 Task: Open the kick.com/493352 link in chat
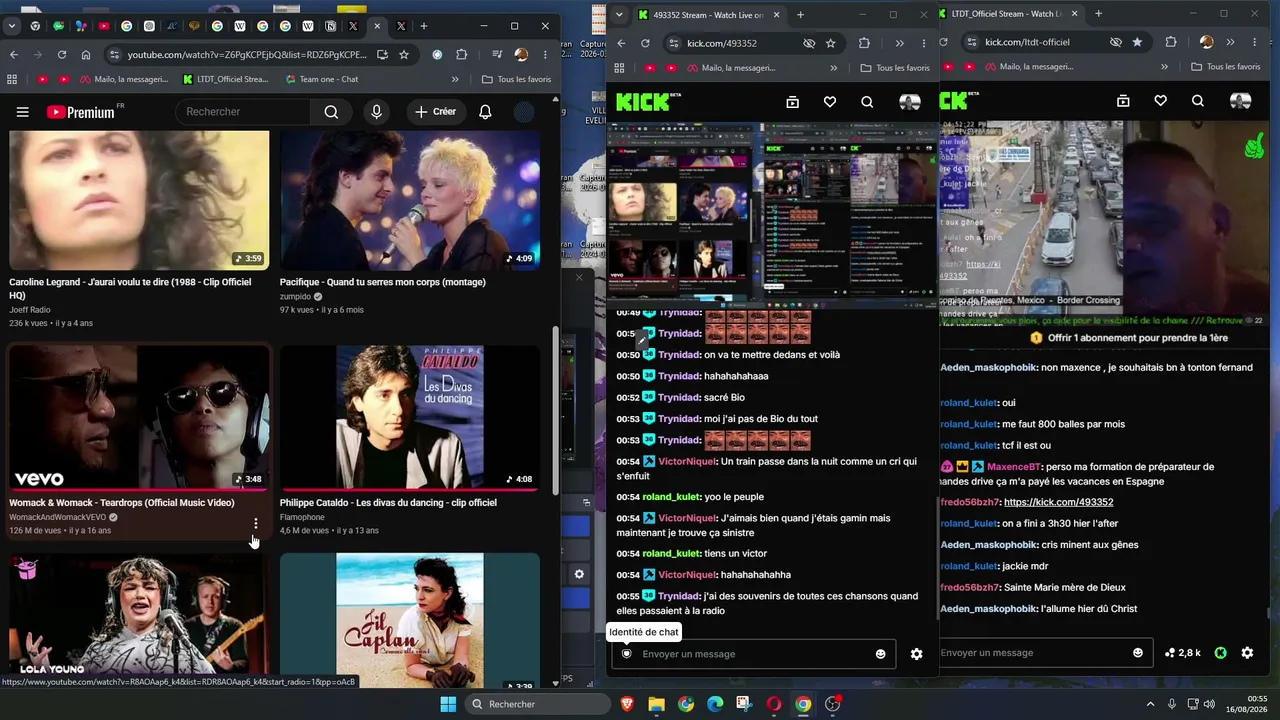pos(1058,502)
